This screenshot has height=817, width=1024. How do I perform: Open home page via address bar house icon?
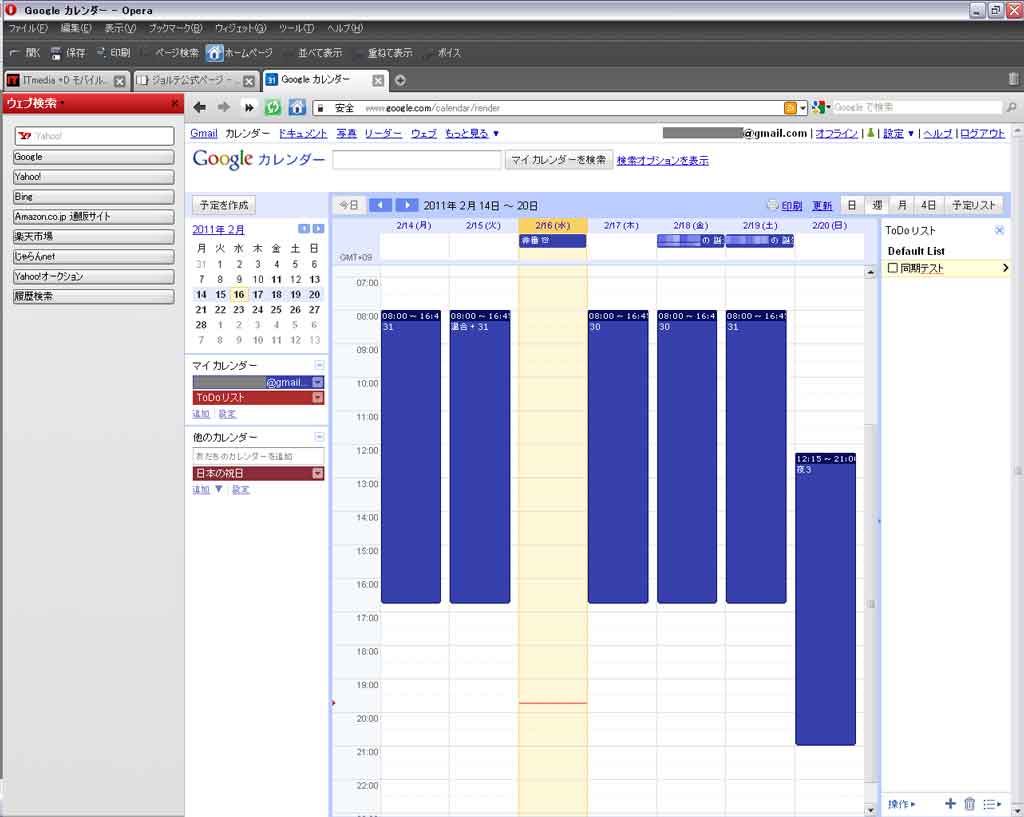tap(297, 107)
